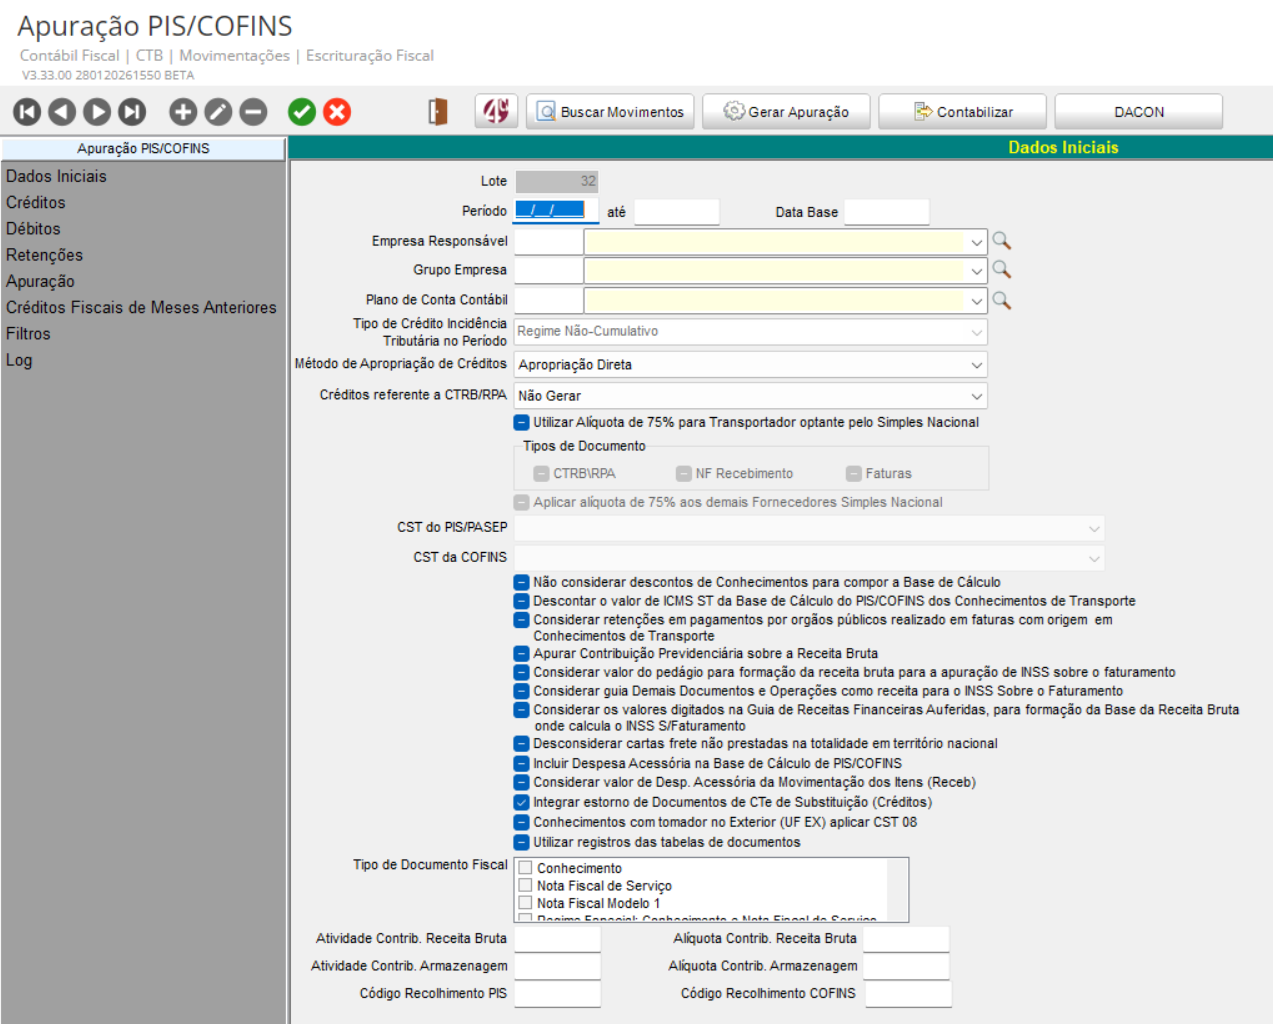This screenshot has height=1024, width=1273.
Task: Search Empresa Responsável magnifier icon
Action: [x=1001, y=241]
